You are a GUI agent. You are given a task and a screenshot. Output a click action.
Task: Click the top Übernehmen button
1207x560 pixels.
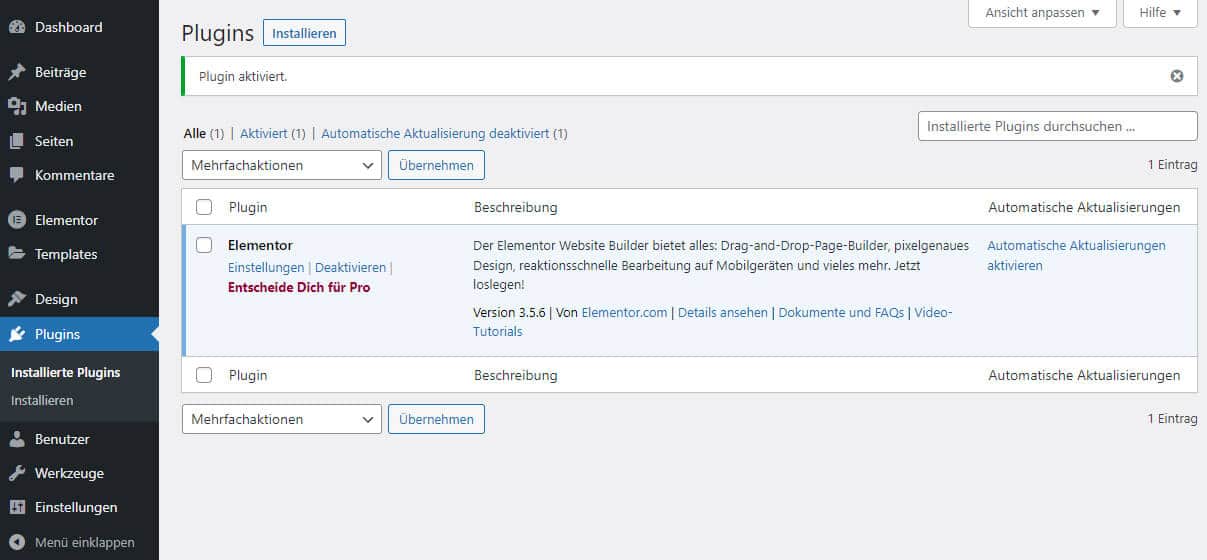coord(436,165)
